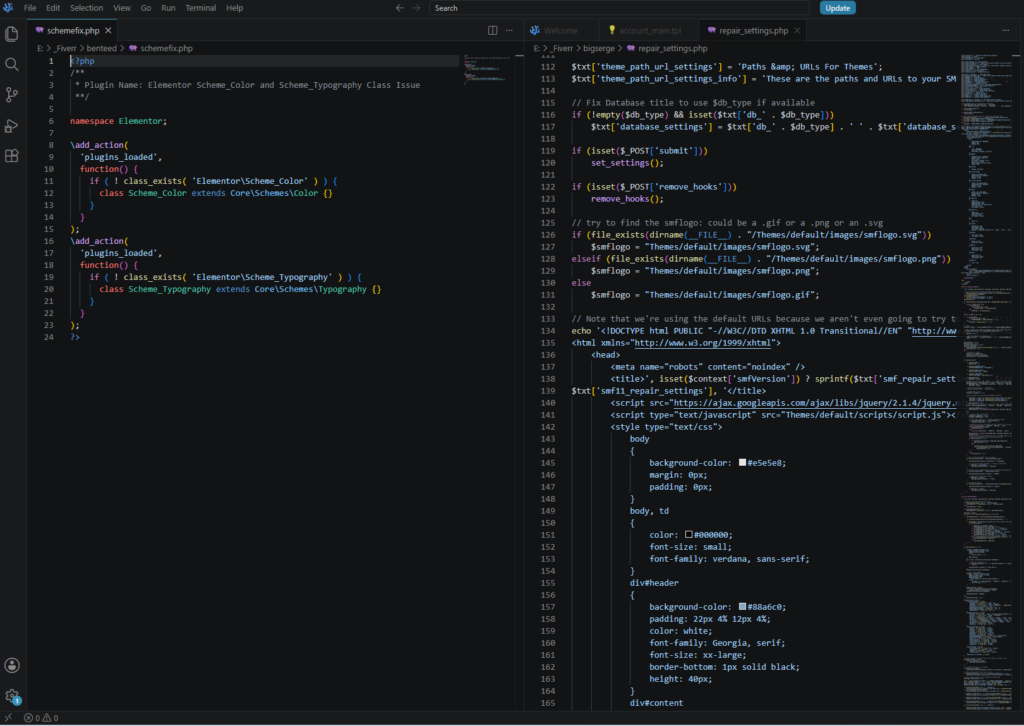Click the 'div#header' selector line
Viewport: 1024px width, 726px height.
coord(654,583)
